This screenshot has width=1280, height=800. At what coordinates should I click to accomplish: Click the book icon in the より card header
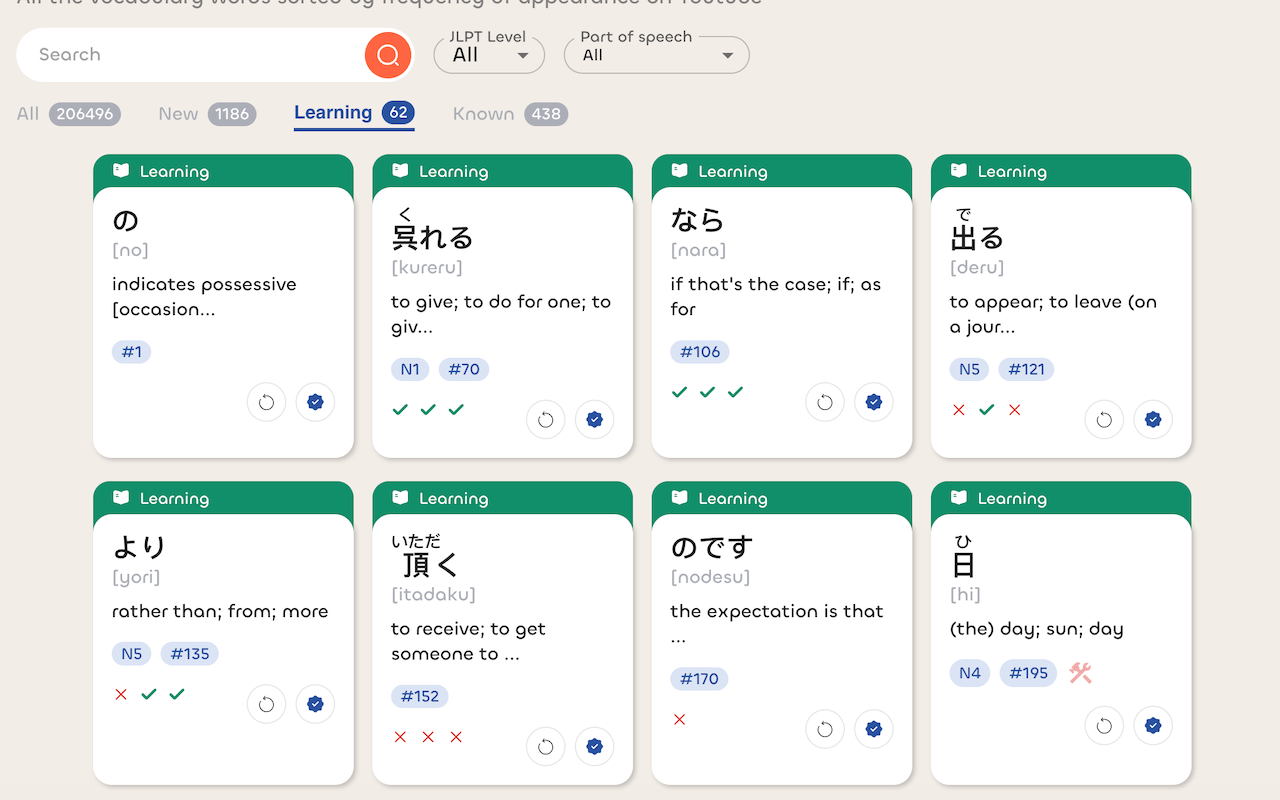click(121, 497)
